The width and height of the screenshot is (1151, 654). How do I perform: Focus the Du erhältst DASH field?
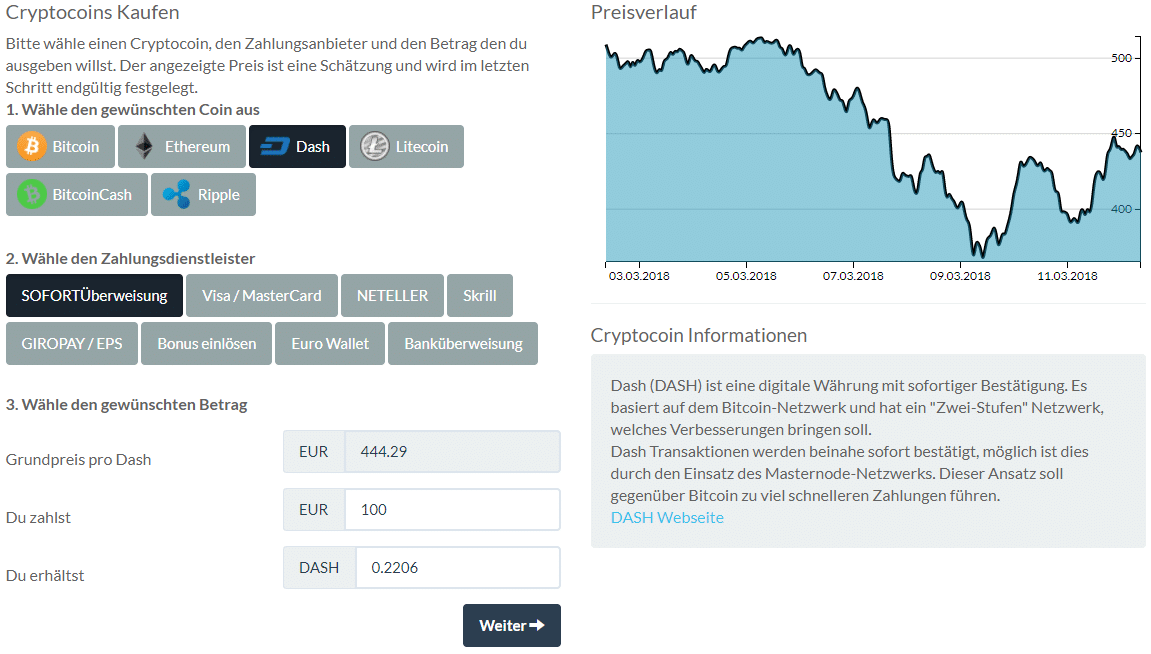tap(457, 568)
